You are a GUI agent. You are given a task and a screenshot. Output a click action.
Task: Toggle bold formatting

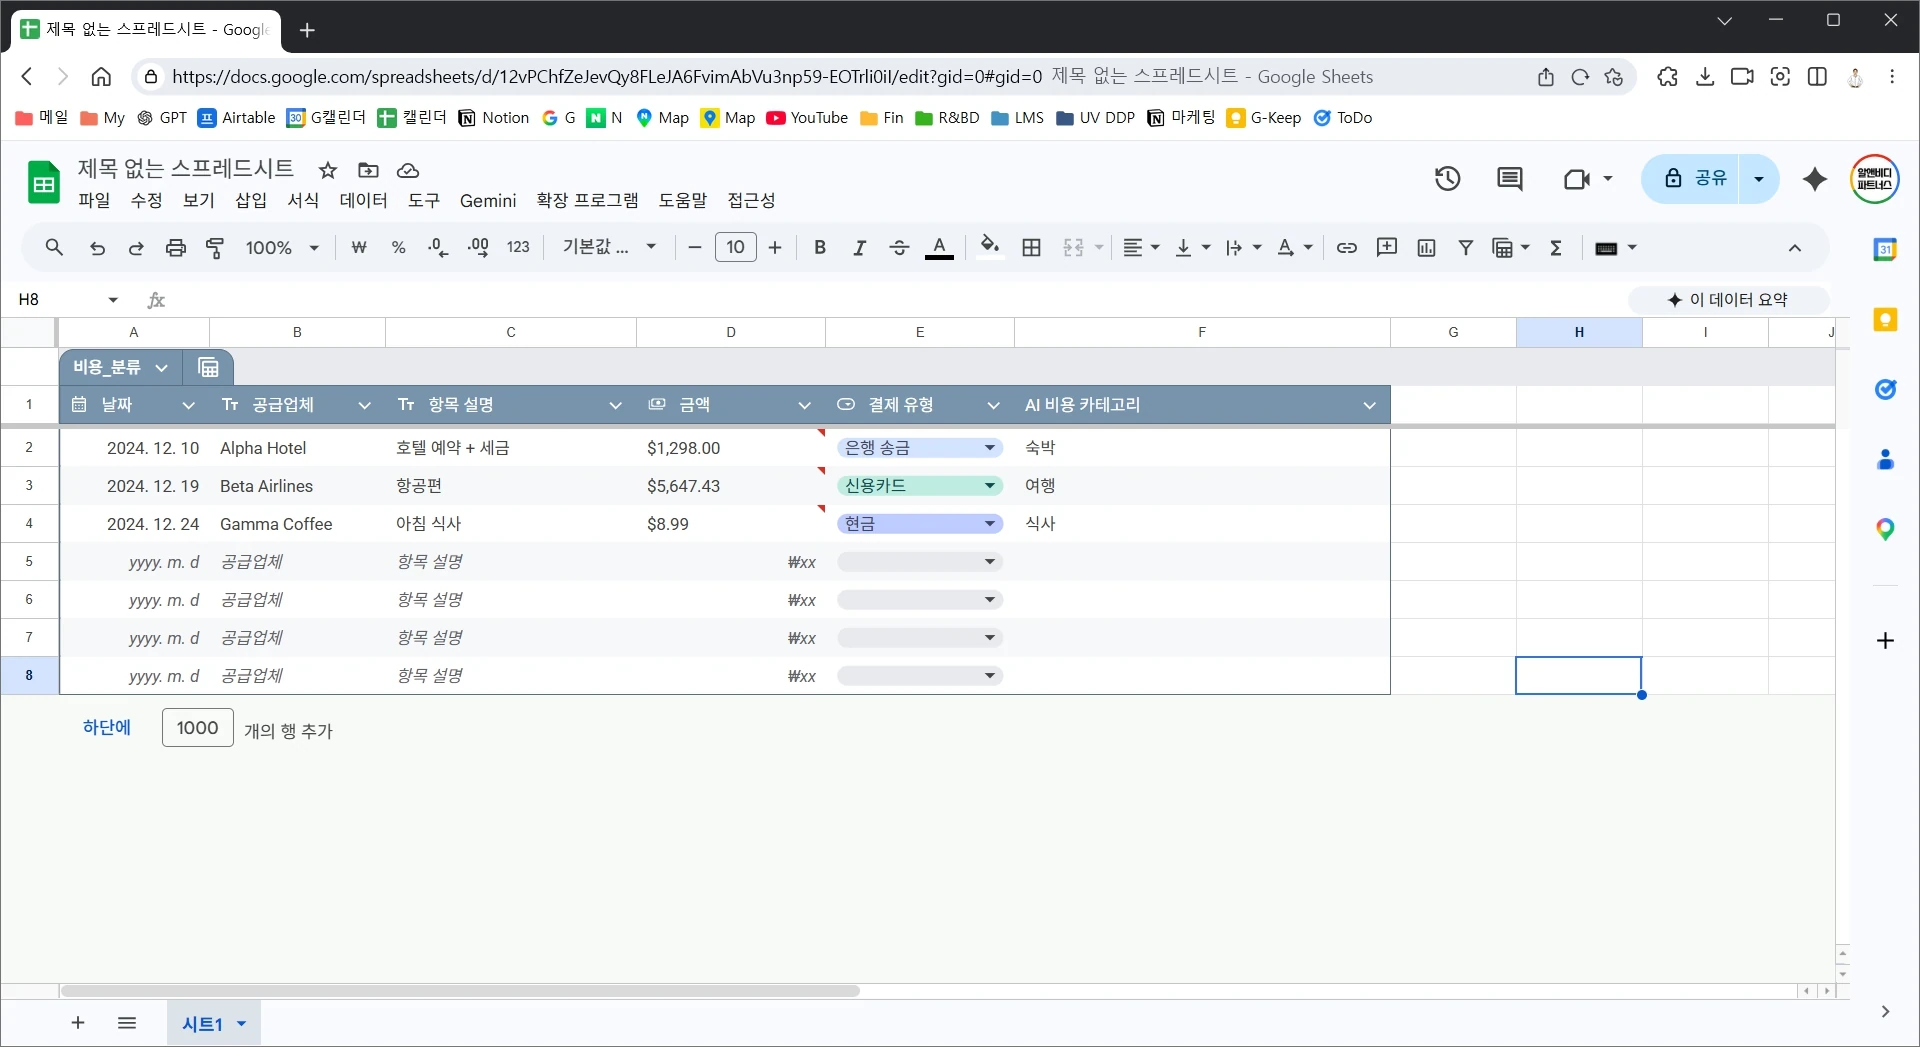point(820,248)
